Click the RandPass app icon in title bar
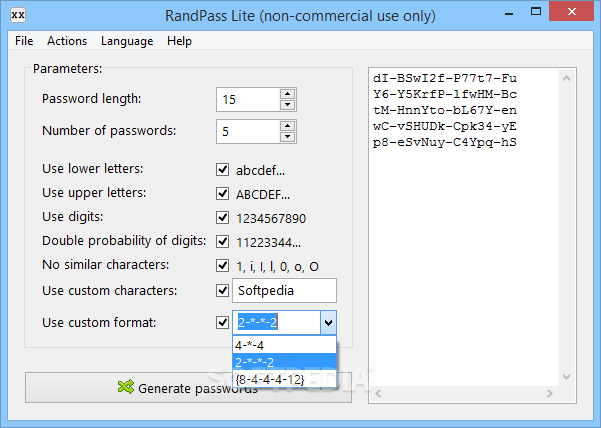Screen dimensions: 601x428 point(18,15)
